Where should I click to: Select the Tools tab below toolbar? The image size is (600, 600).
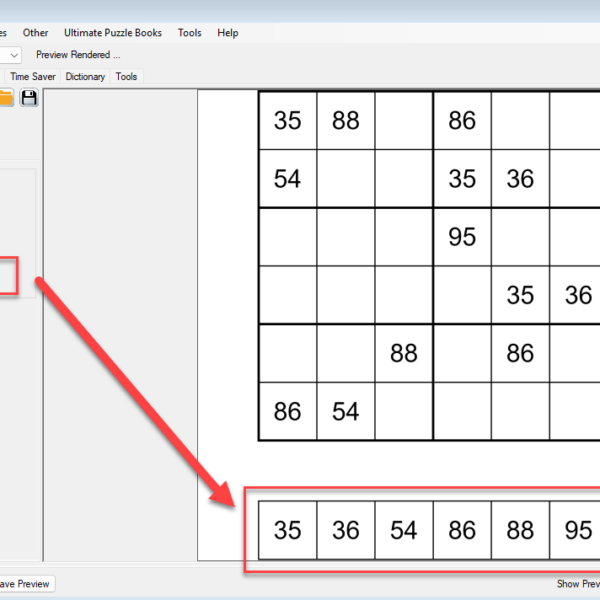tap(126, 76)
